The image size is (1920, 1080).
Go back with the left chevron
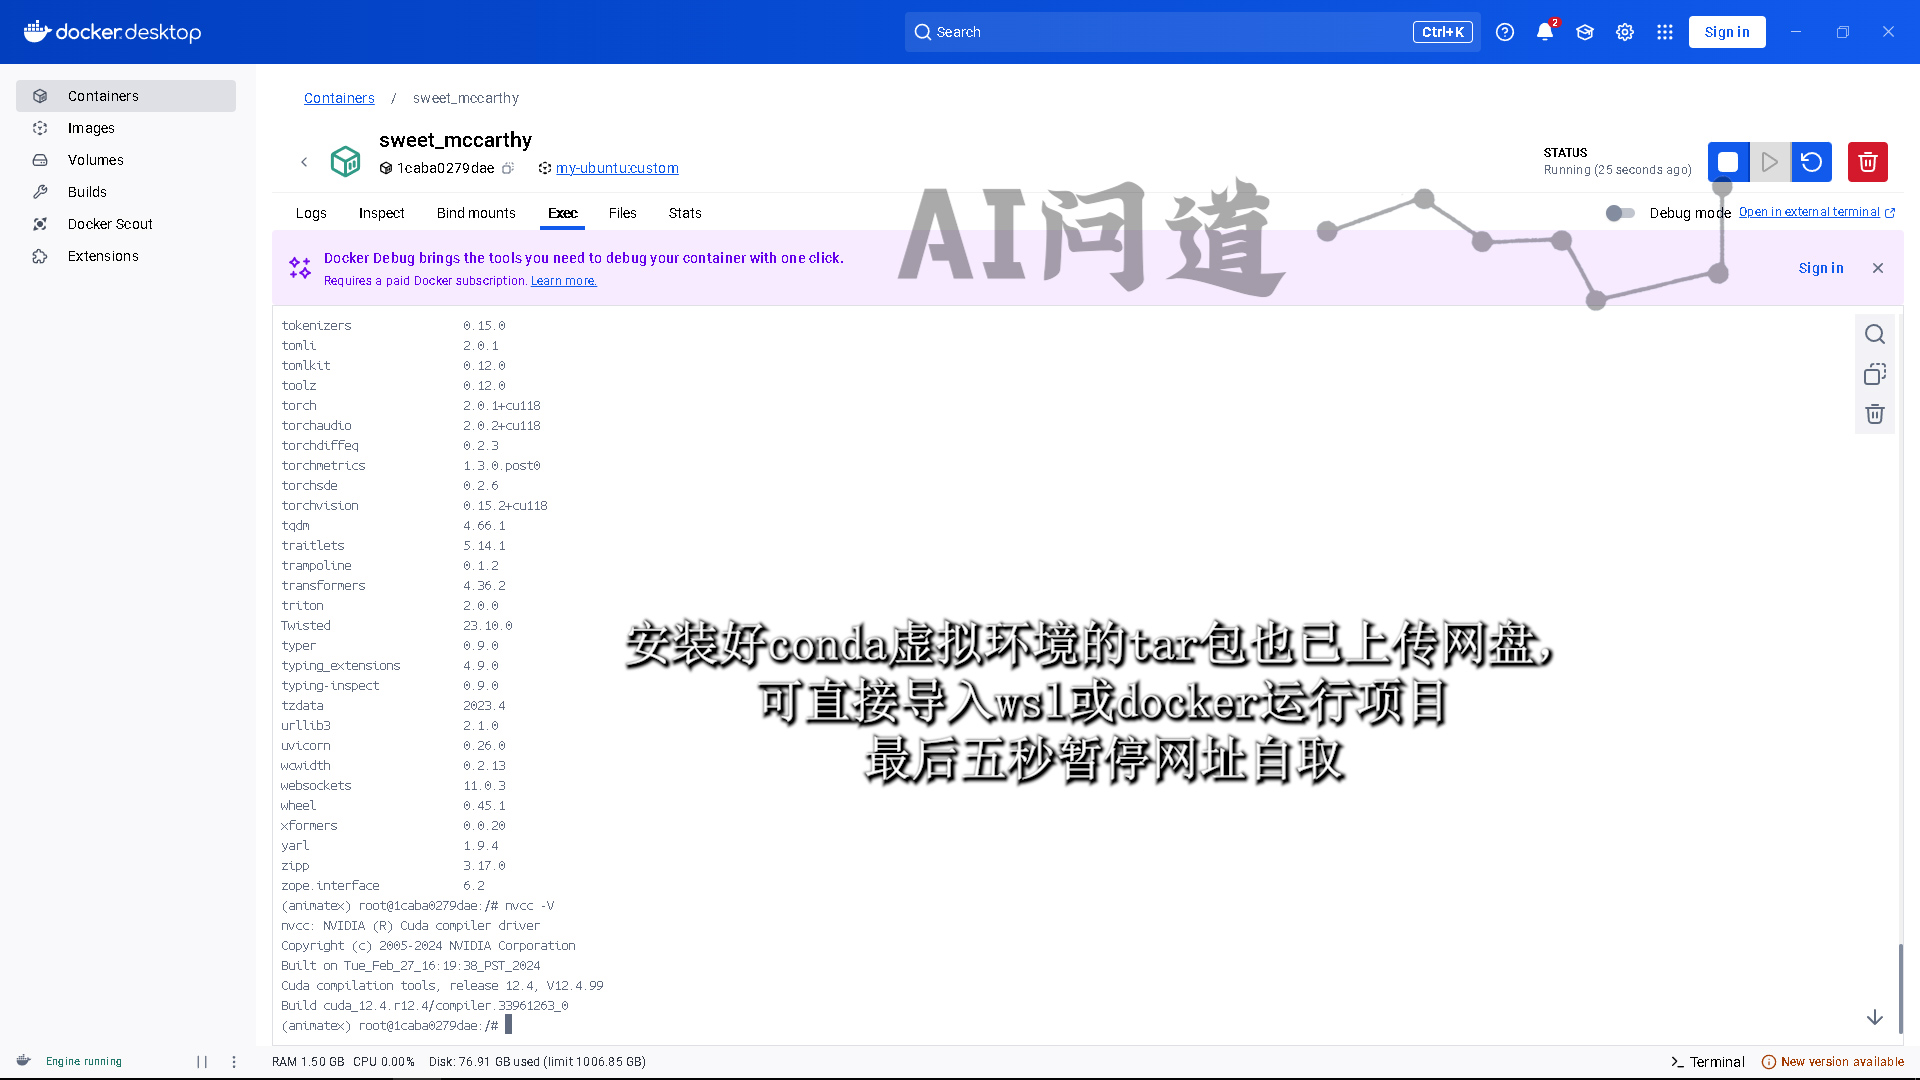coord(304,162)
